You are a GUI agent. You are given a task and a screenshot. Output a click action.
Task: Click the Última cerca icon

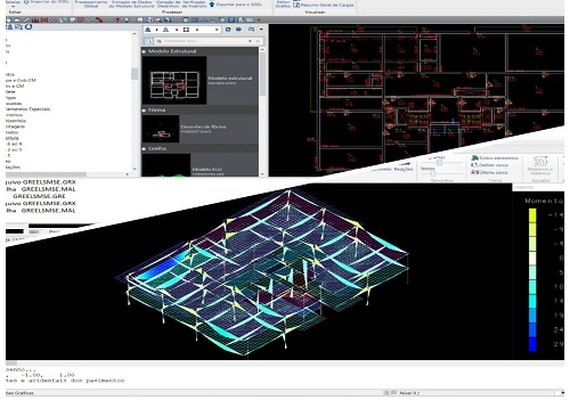(x=474, y=172)
